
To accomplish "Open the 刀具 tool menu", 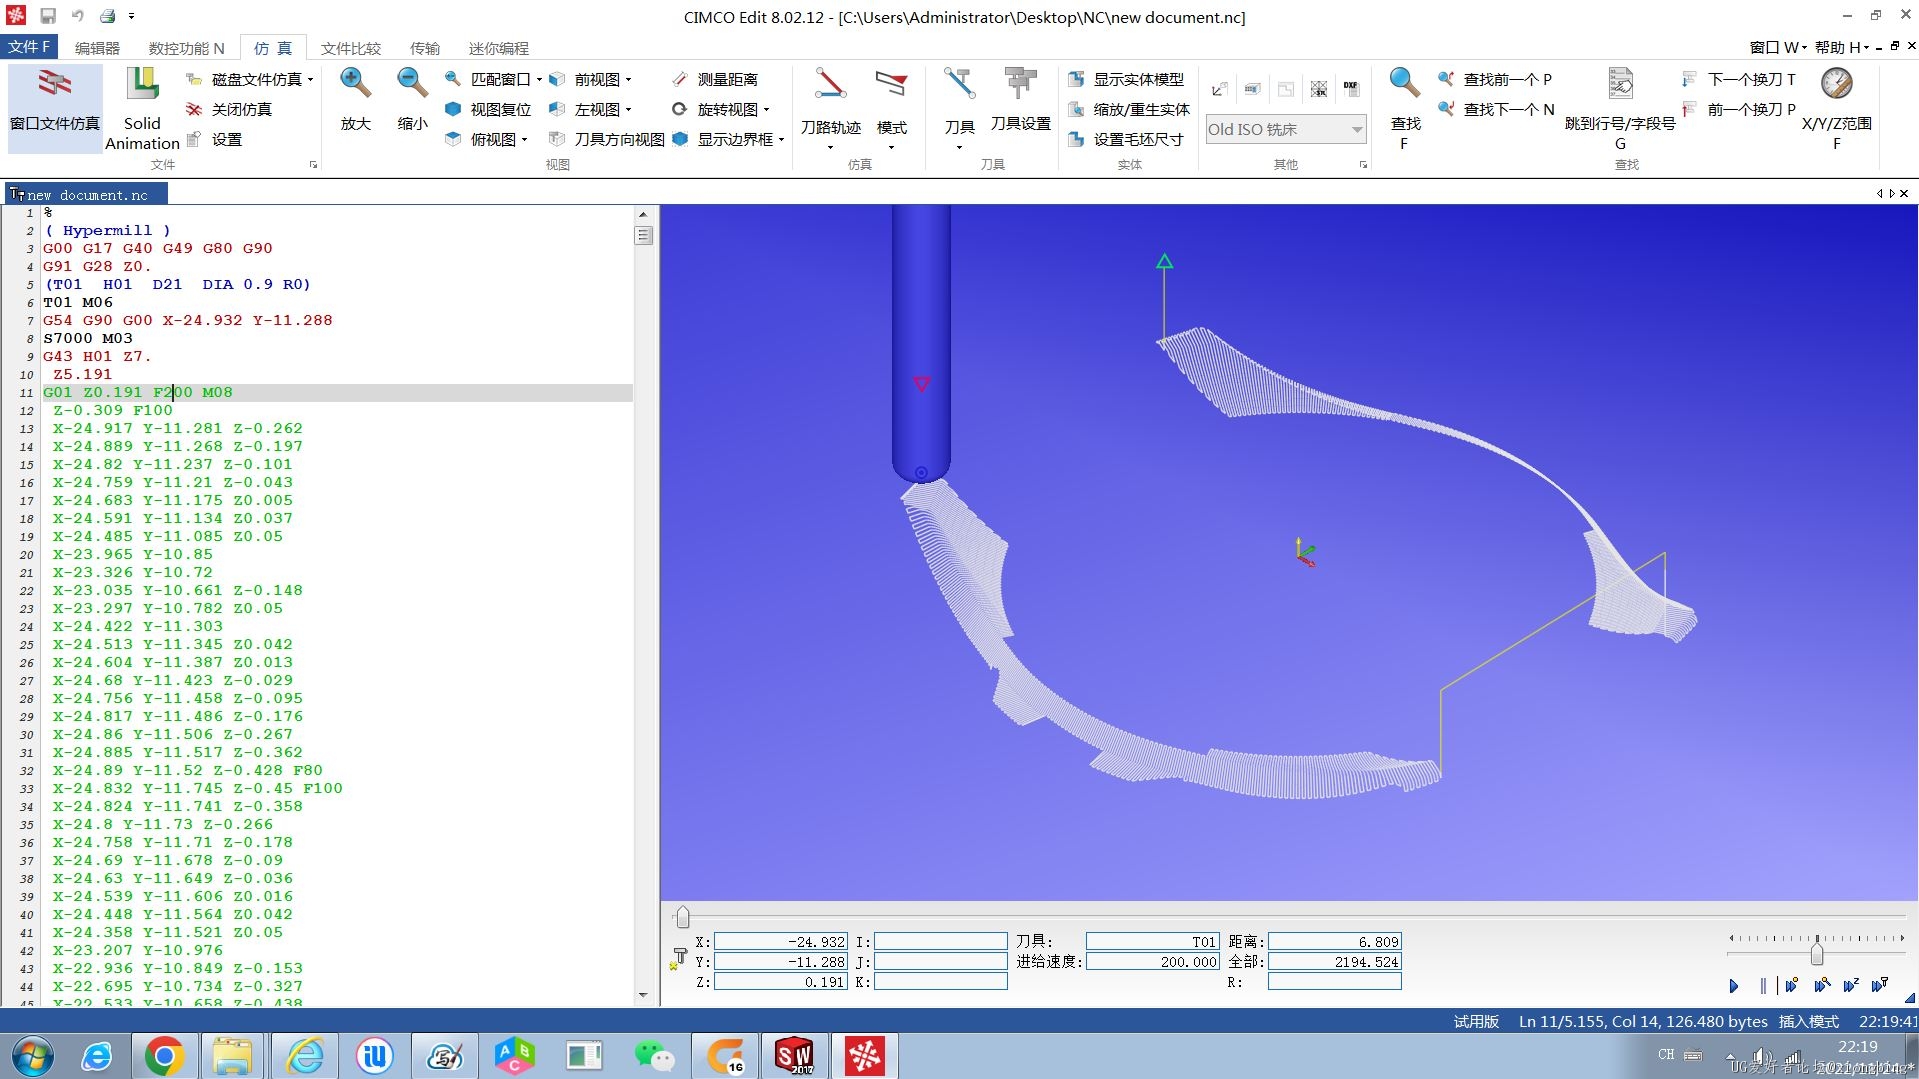I will pos(959,108).
